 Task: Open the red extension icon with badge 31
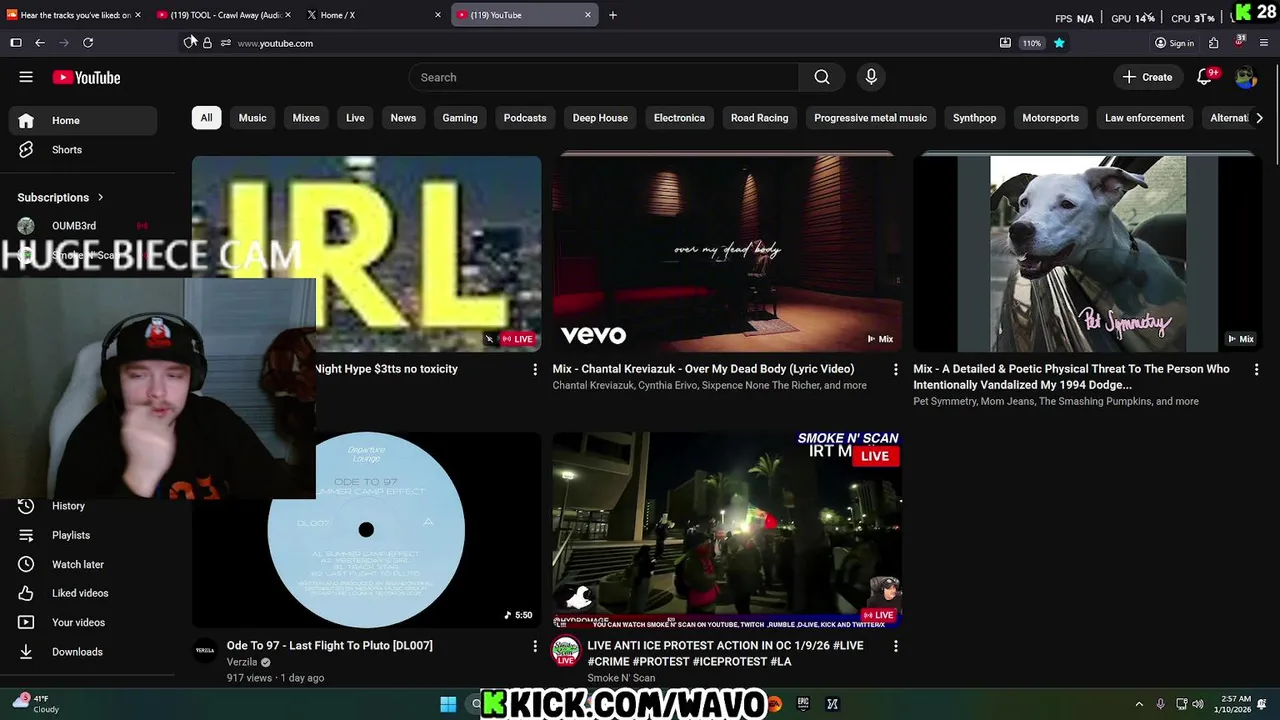(x=1240, y=42)
